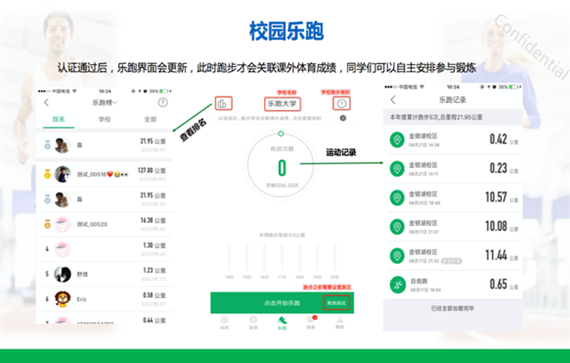Image resolution: width=570 pixels, height=363 pixels.
Task: Go back from the 乐跑记录 screen
Action: coord(393,100)
